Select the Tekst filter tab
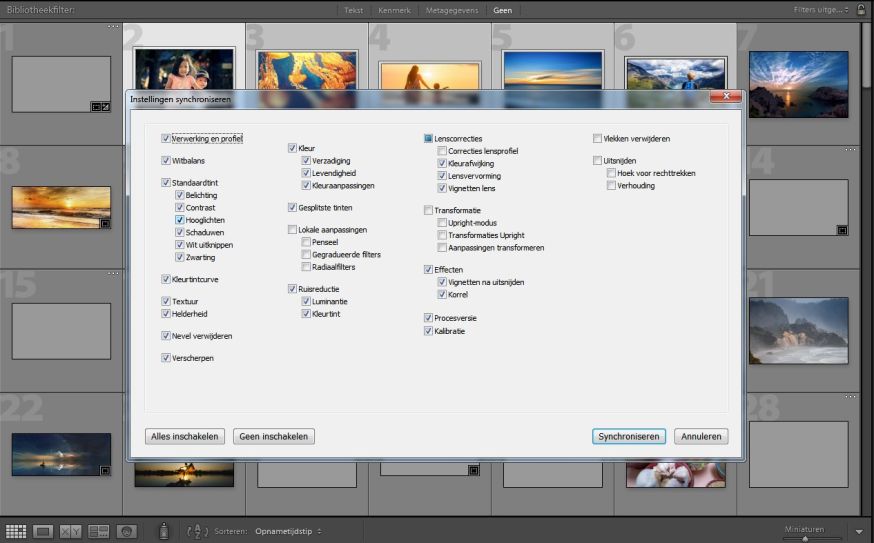 click(x=354, y=10)
